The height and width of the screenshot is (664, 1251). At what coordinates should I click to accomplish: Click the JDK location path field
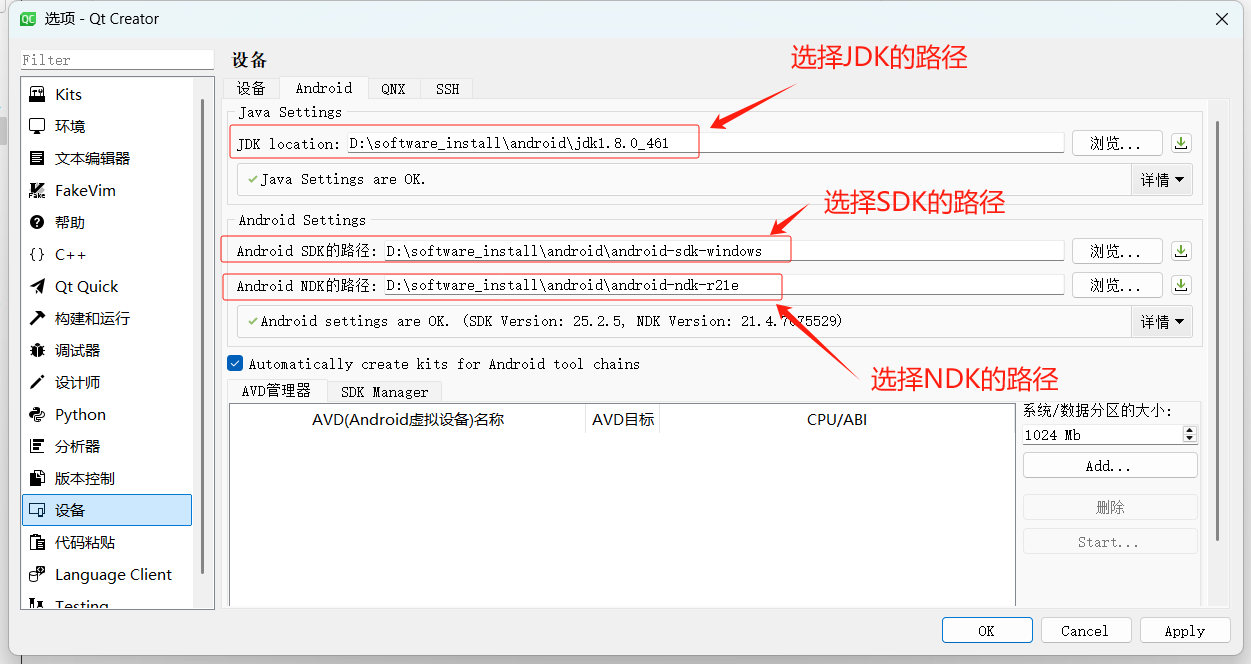pos(706,143)
